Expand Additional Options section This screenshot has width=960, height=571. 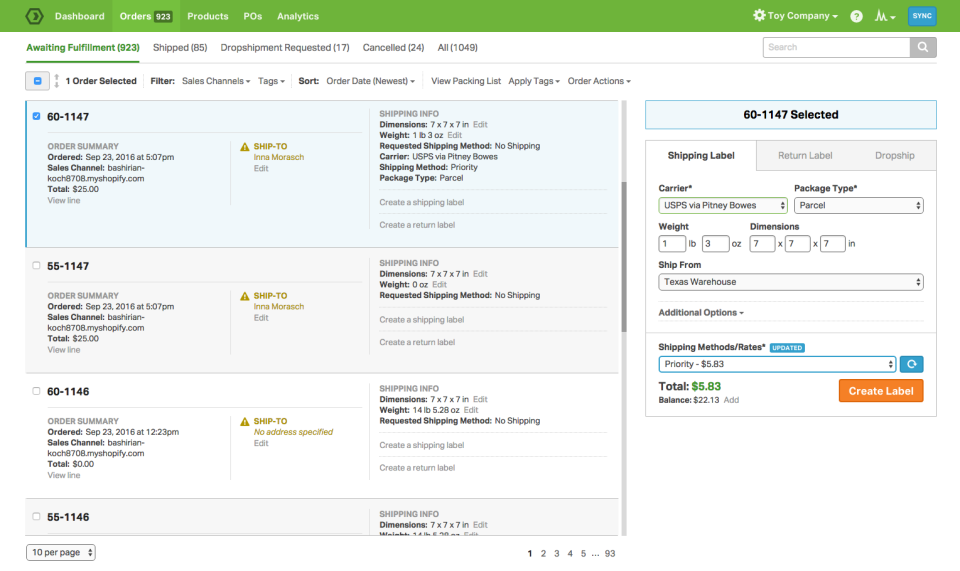point(701,313)
